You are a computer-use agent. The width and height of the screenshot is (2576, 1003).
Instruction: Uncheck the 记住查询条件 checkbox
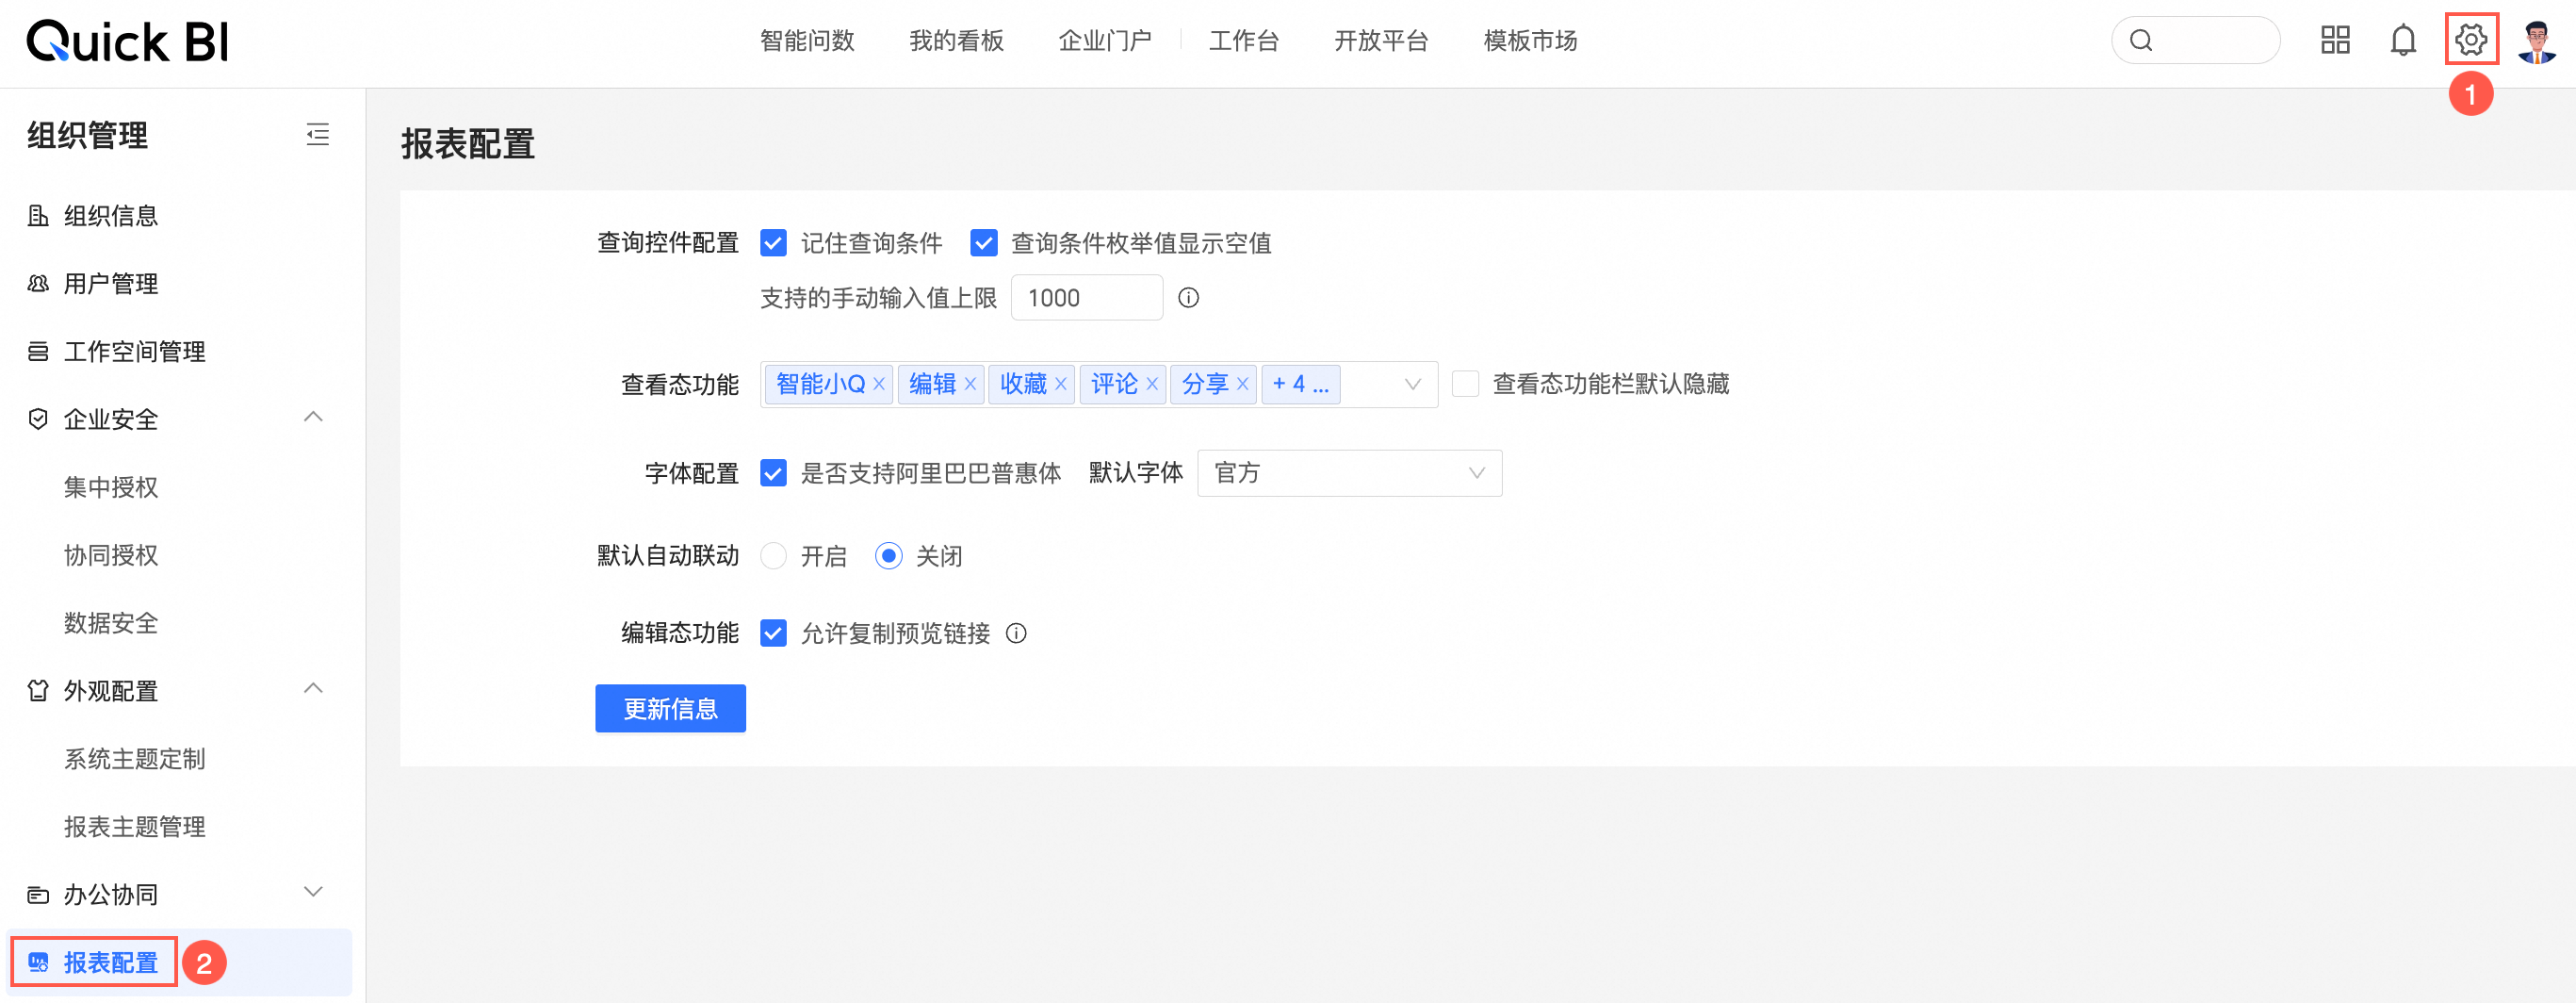pyautogui.click(x=773, y=243)
